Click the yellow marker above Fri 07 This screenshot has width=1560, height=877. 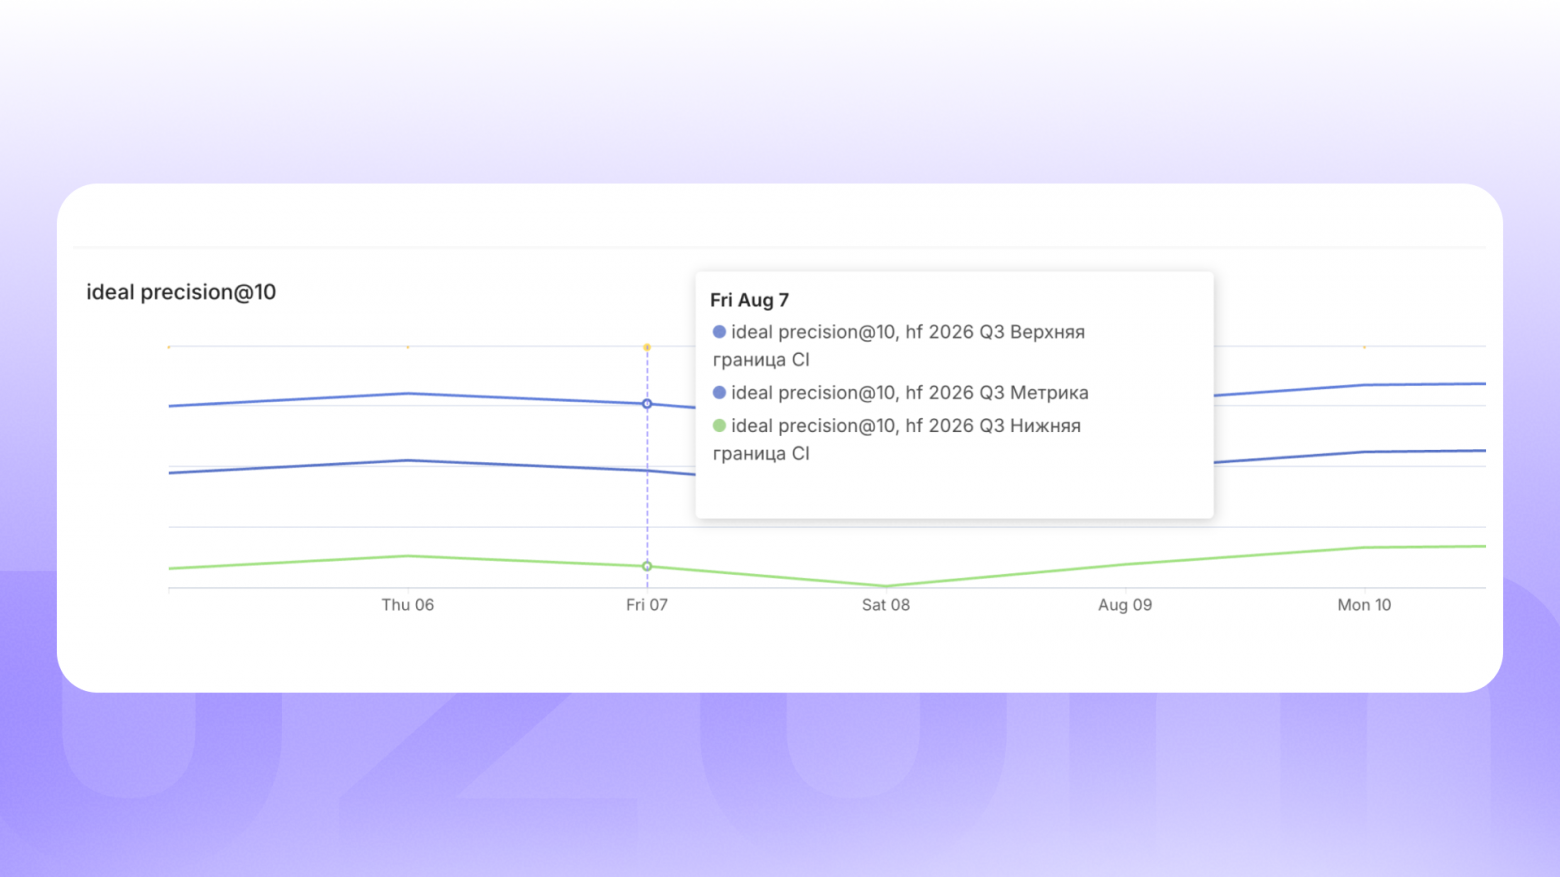point(647,347)
